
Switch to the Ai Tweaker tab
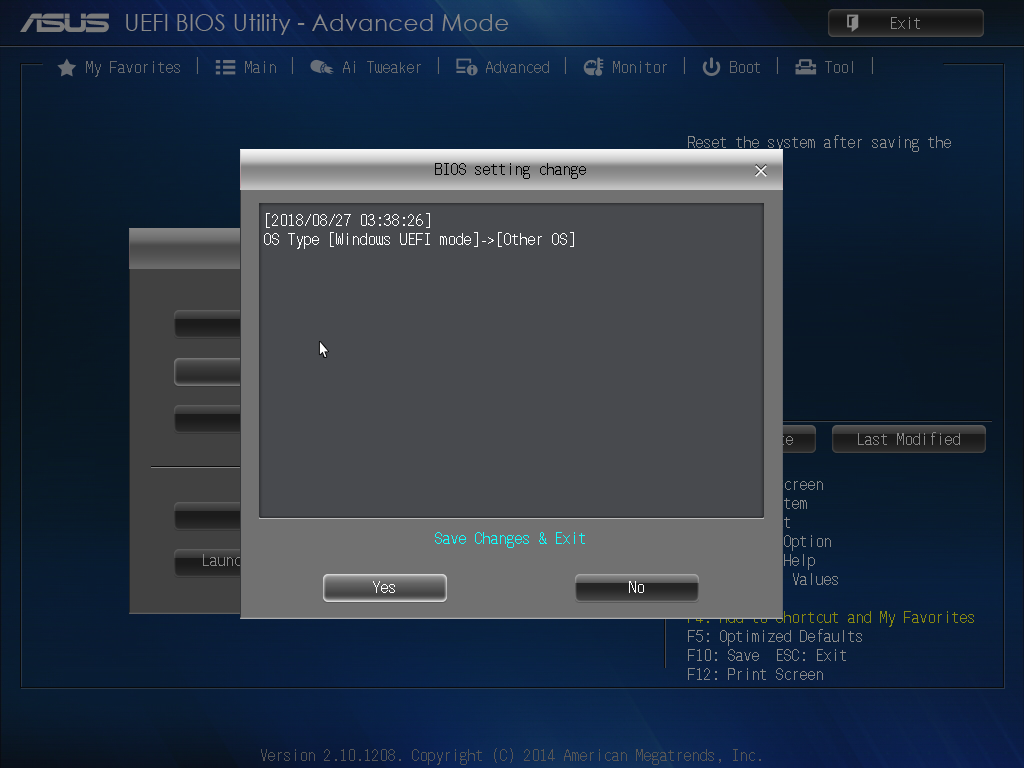coord(382,67)
